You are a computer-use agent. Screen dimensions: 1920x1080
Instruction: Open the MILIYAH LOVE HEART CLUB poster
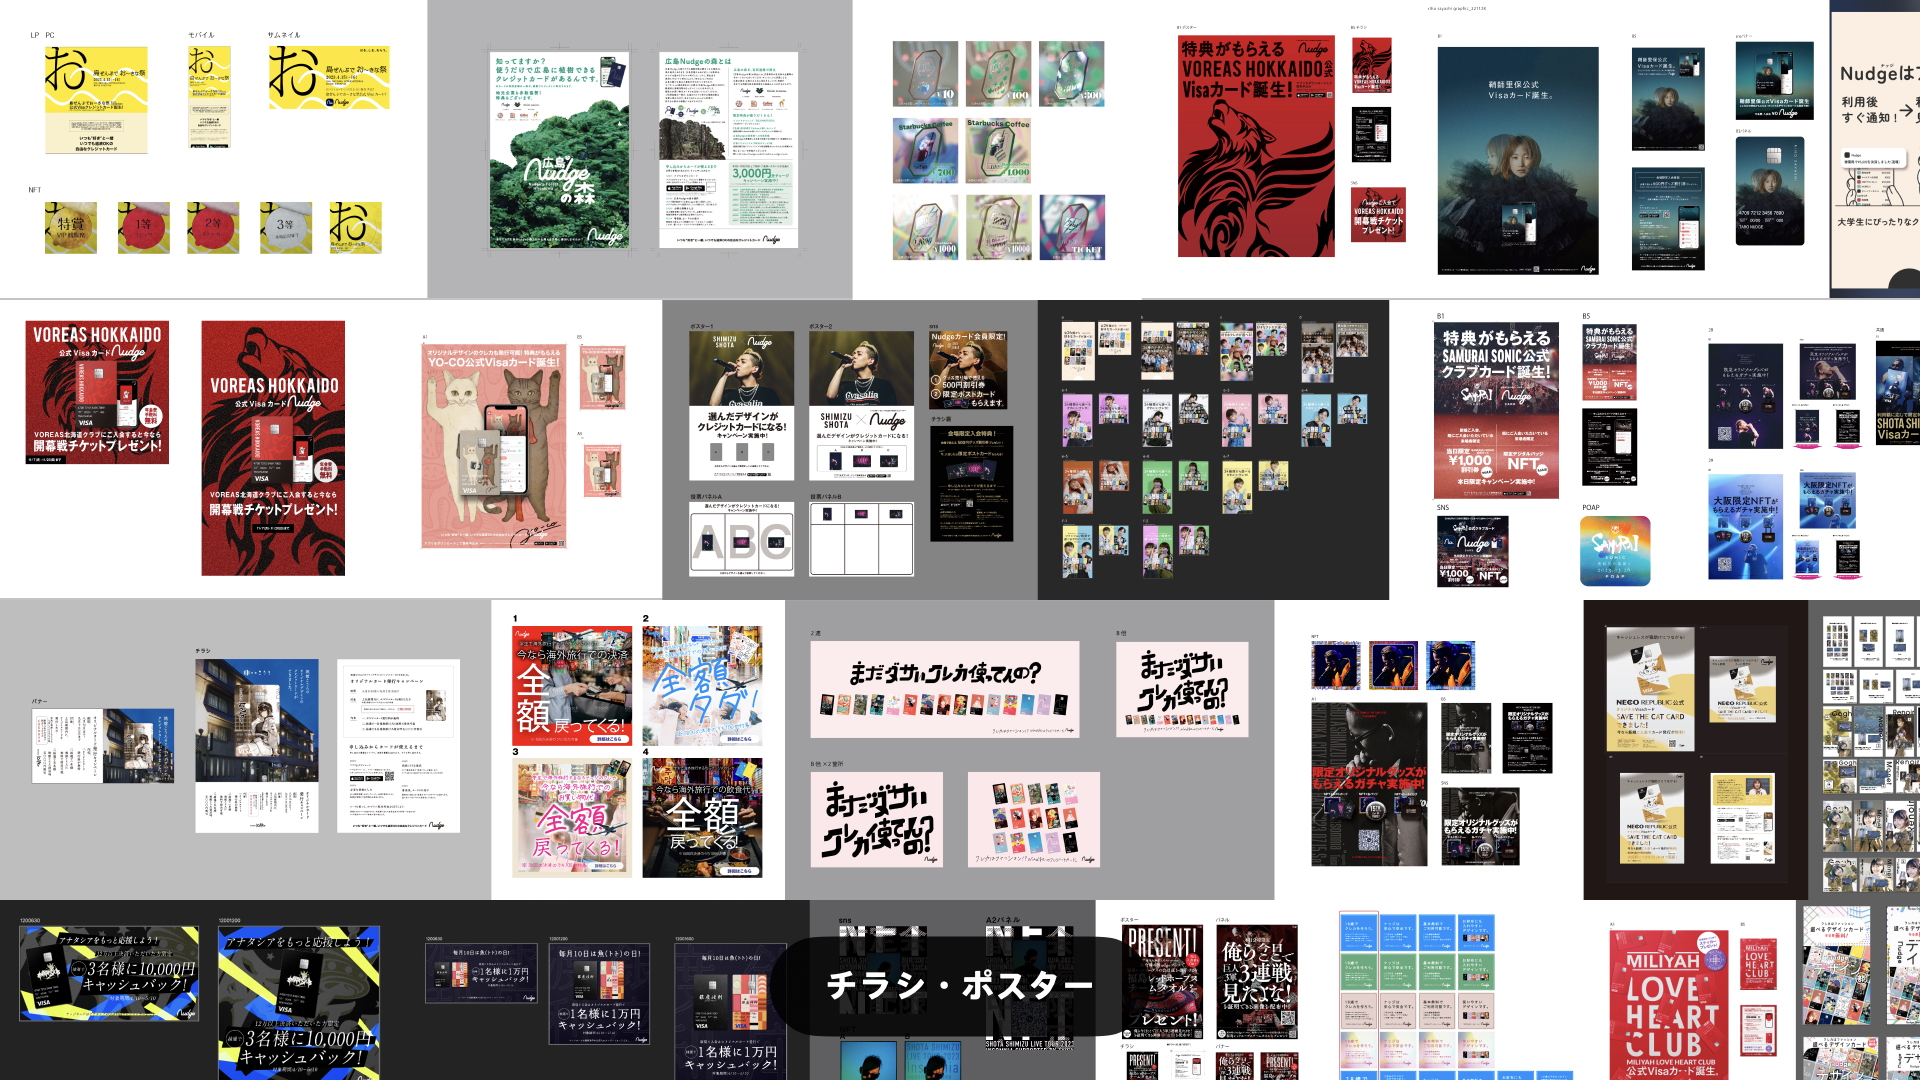coord(1669,1005)
